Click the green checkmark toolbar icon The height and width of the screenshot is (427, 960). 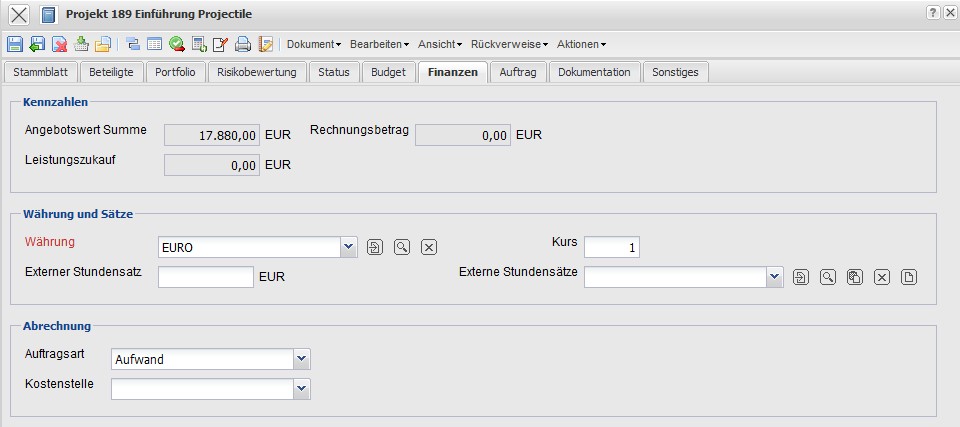point(177,44)
